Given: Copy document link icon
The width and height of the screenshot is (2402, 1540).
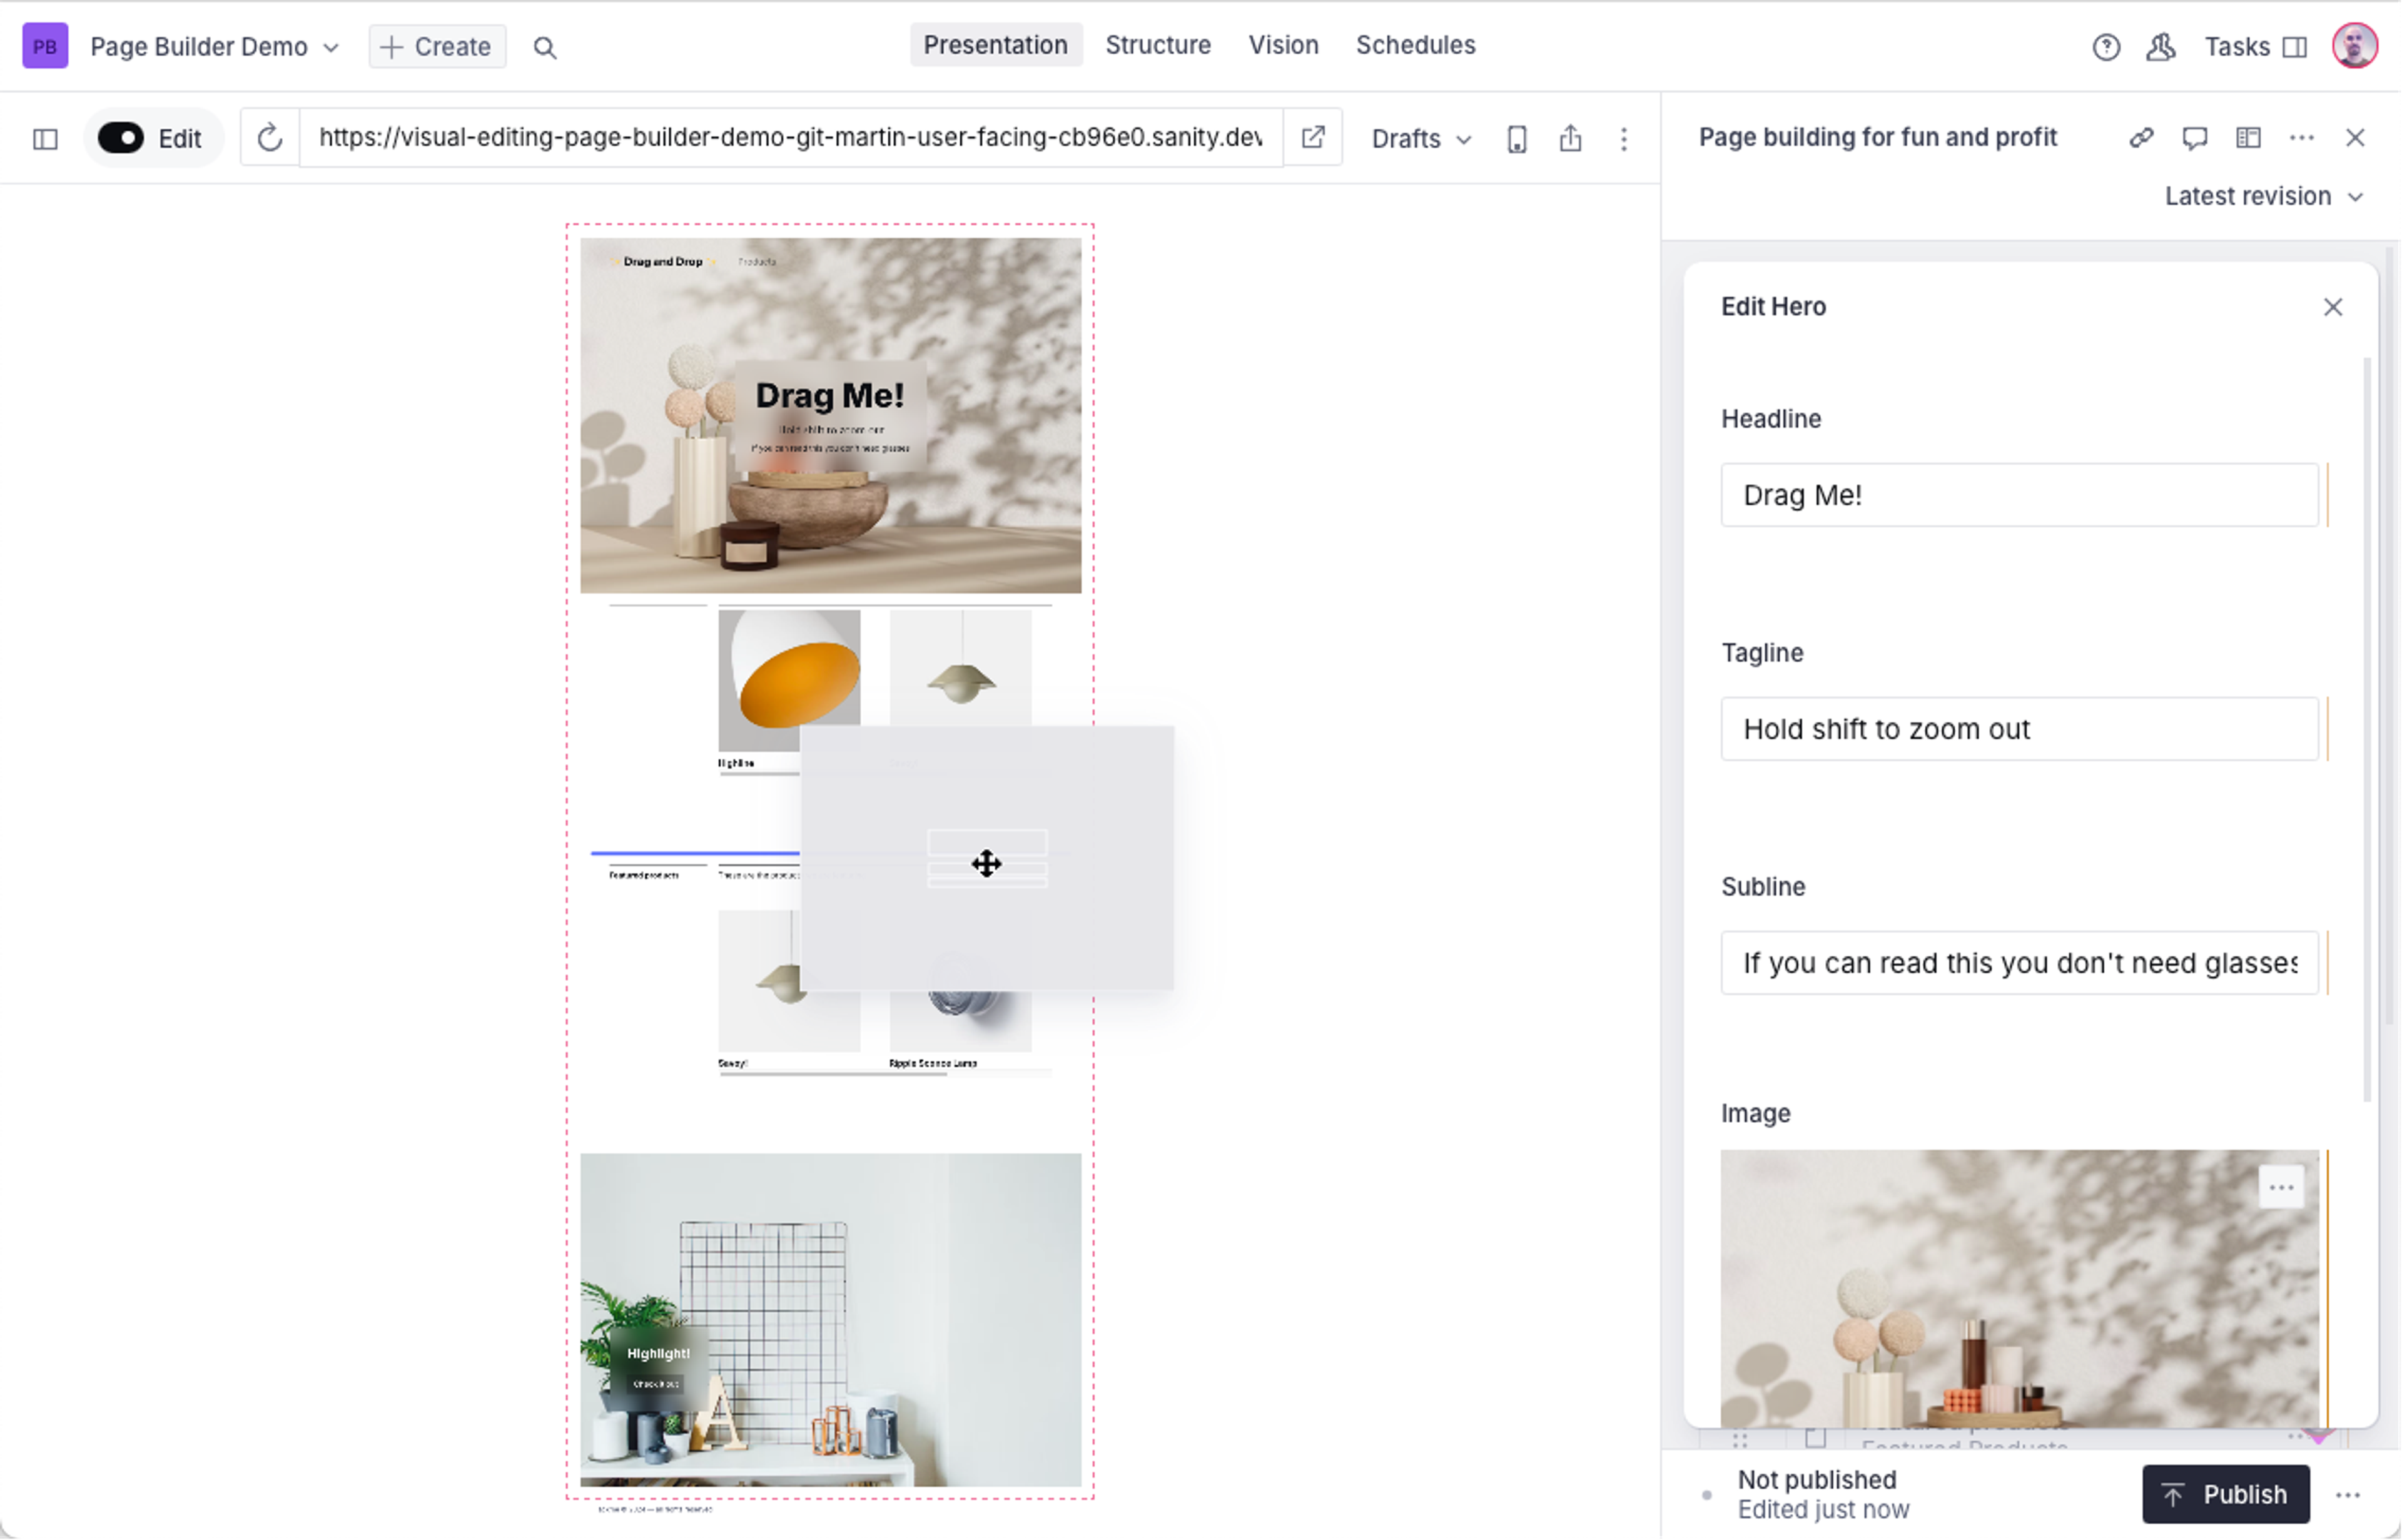Looking at the screenshot, I should (2141, 138).
